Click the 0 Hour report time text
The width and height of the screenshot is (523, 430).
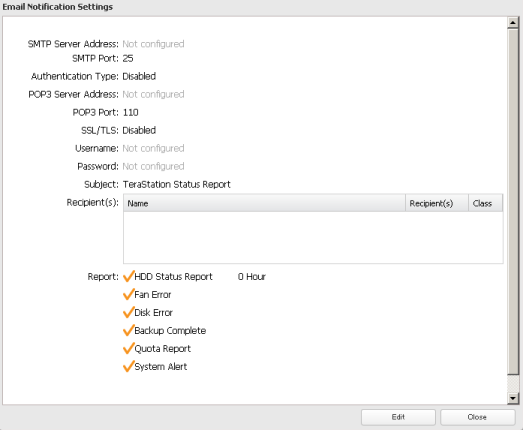pos(252,277)
